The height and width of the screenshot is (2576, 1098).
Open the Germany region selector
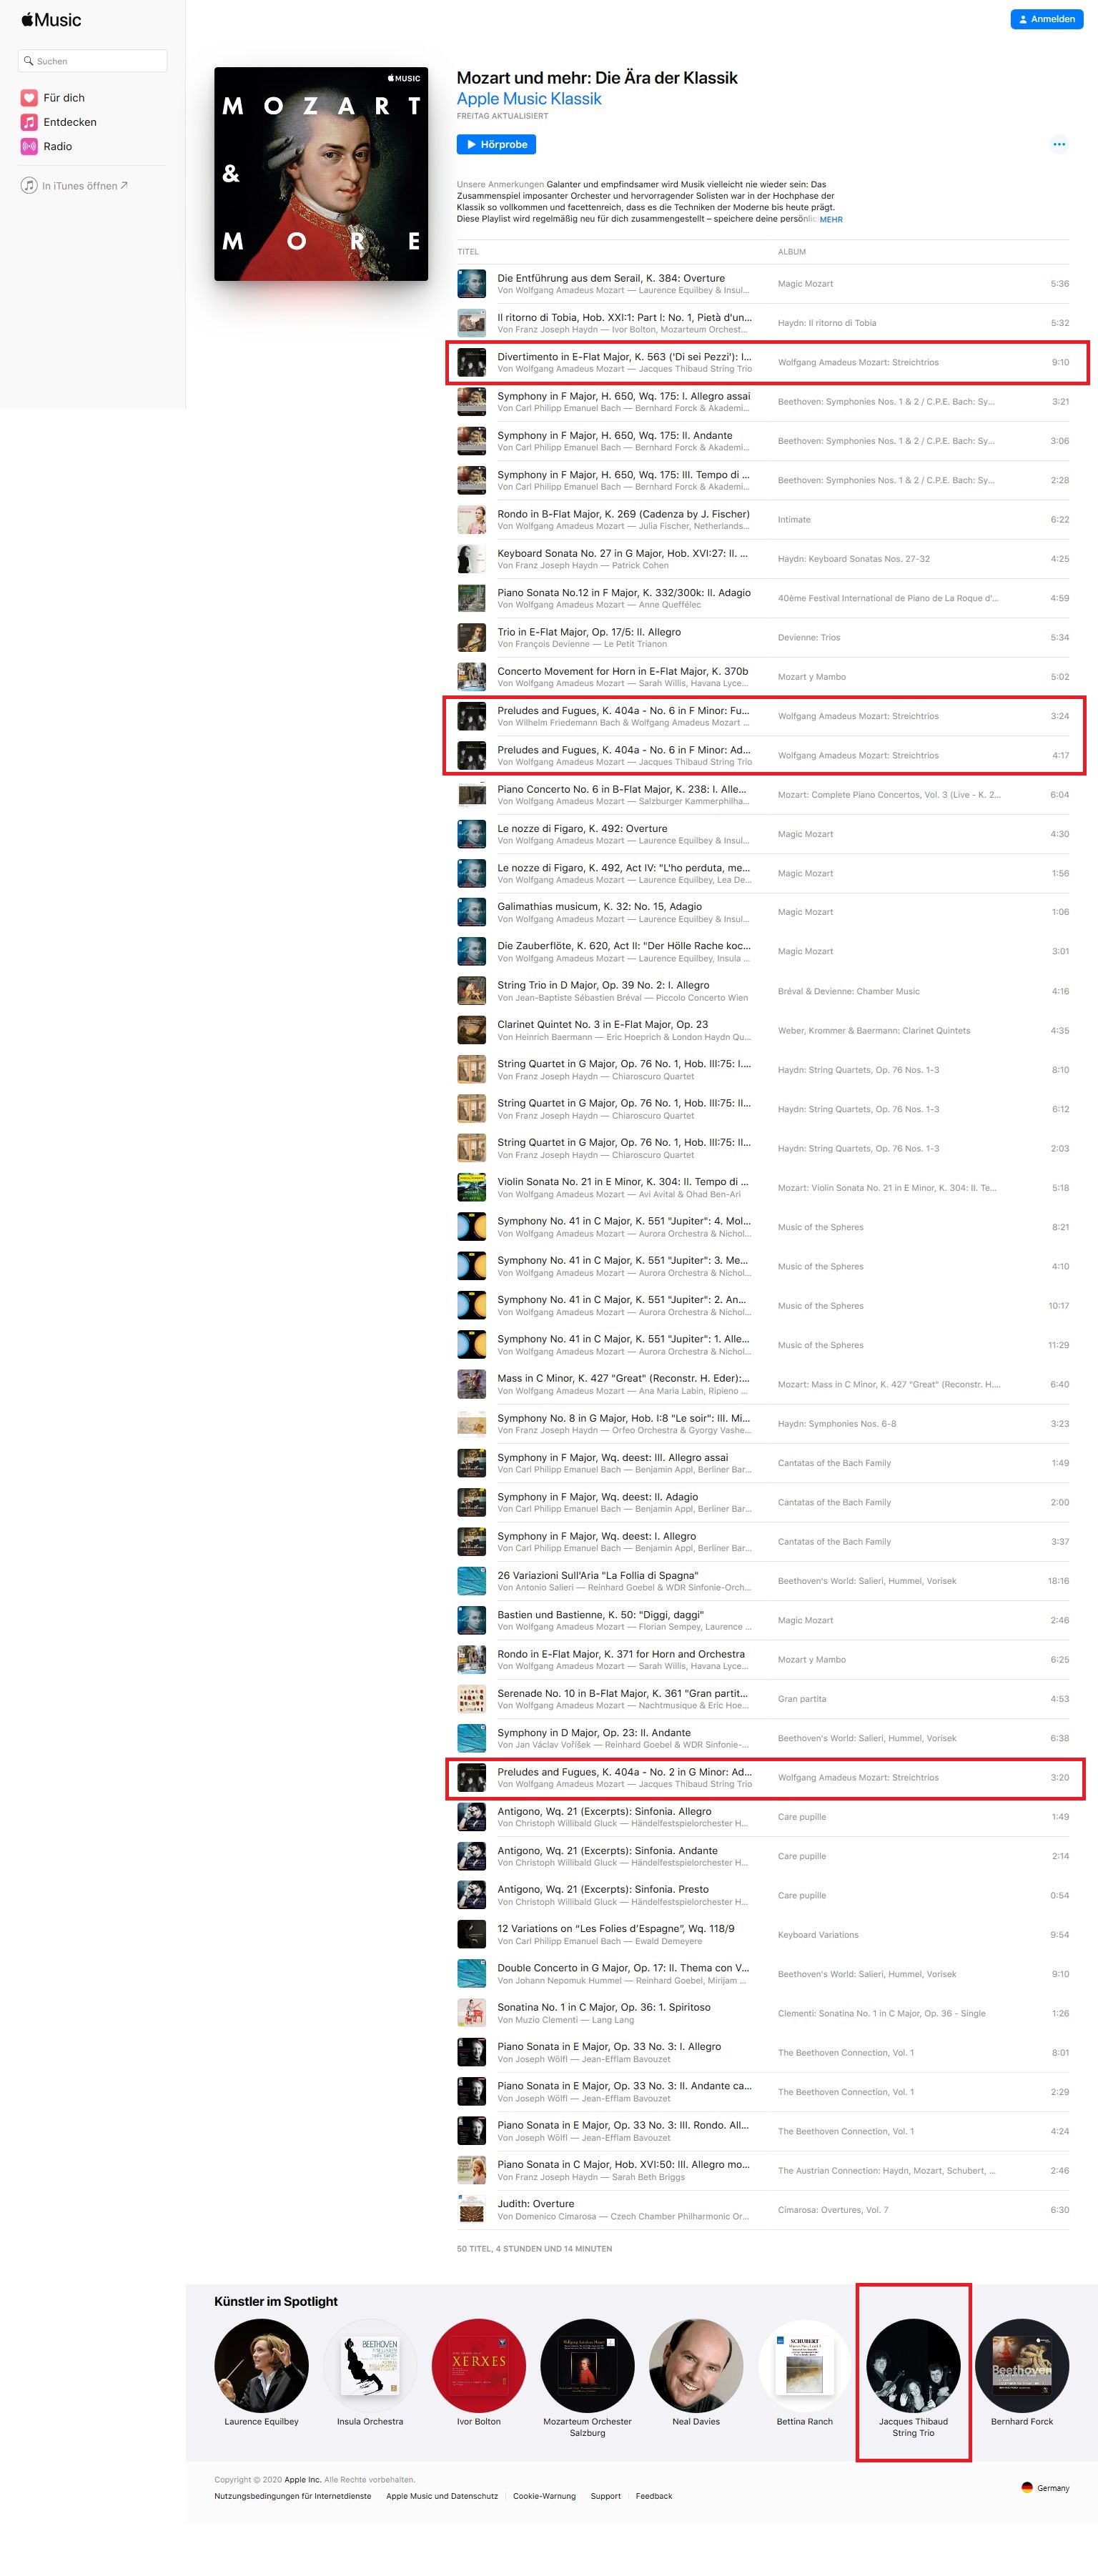tap(1045, 2487)
